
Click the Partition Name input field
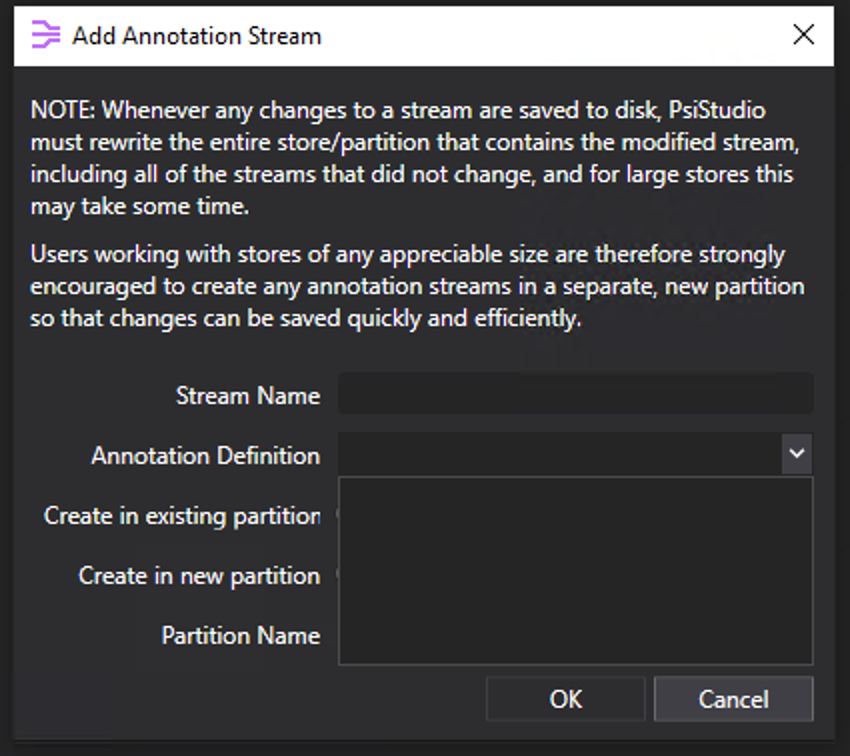[x=575, y=635]
